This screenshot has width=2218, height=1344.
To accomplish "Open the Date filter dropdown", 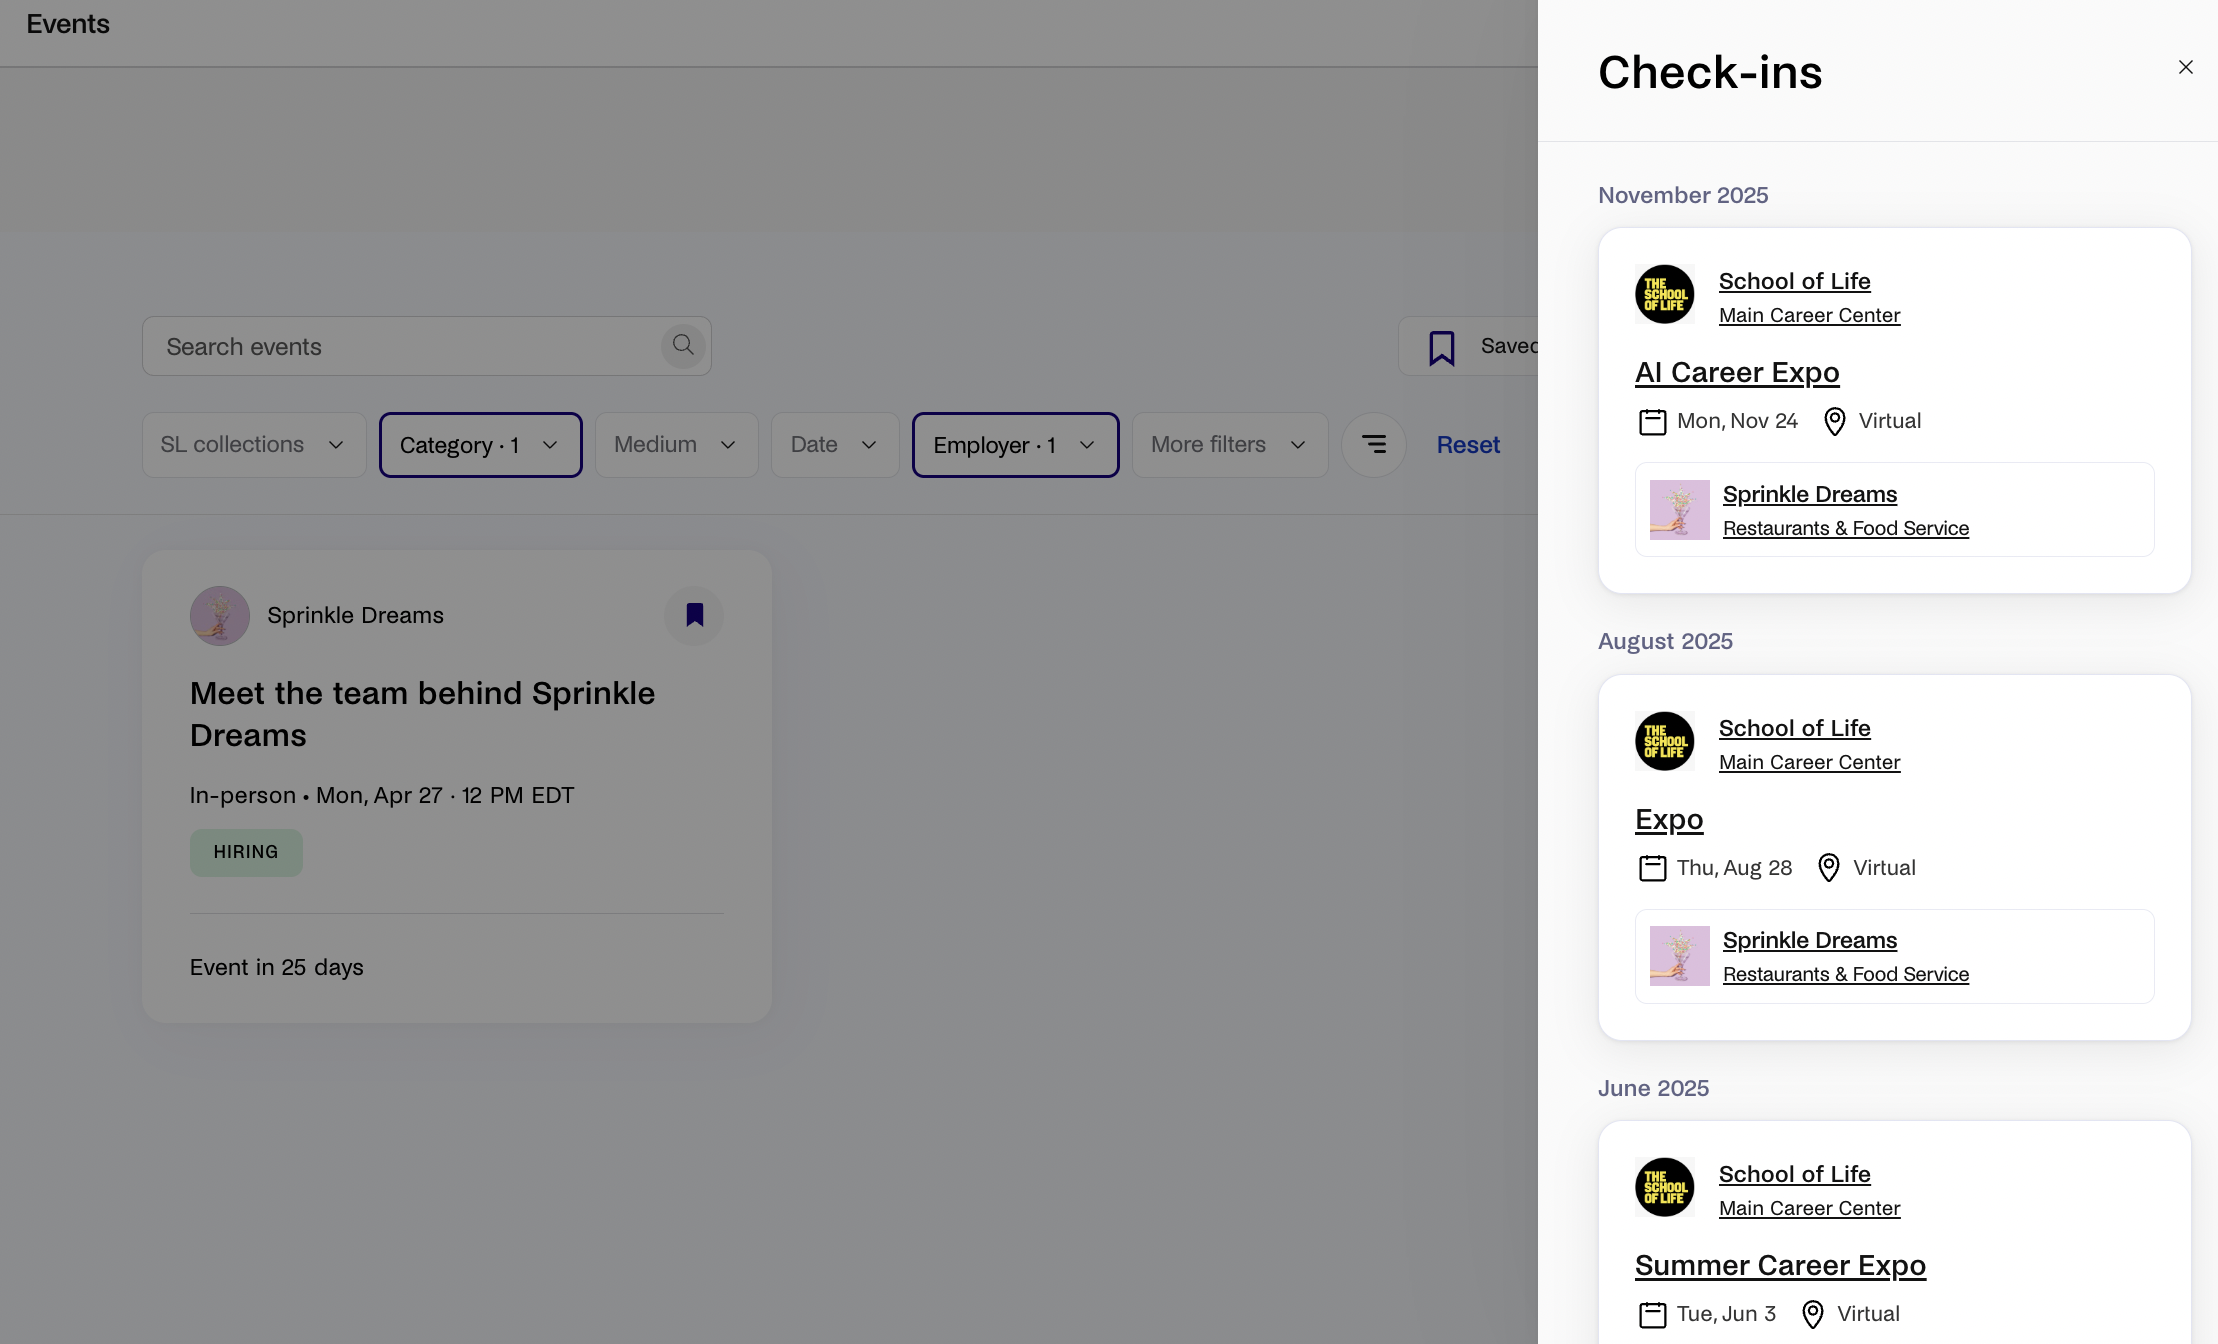I will (835, 445).
